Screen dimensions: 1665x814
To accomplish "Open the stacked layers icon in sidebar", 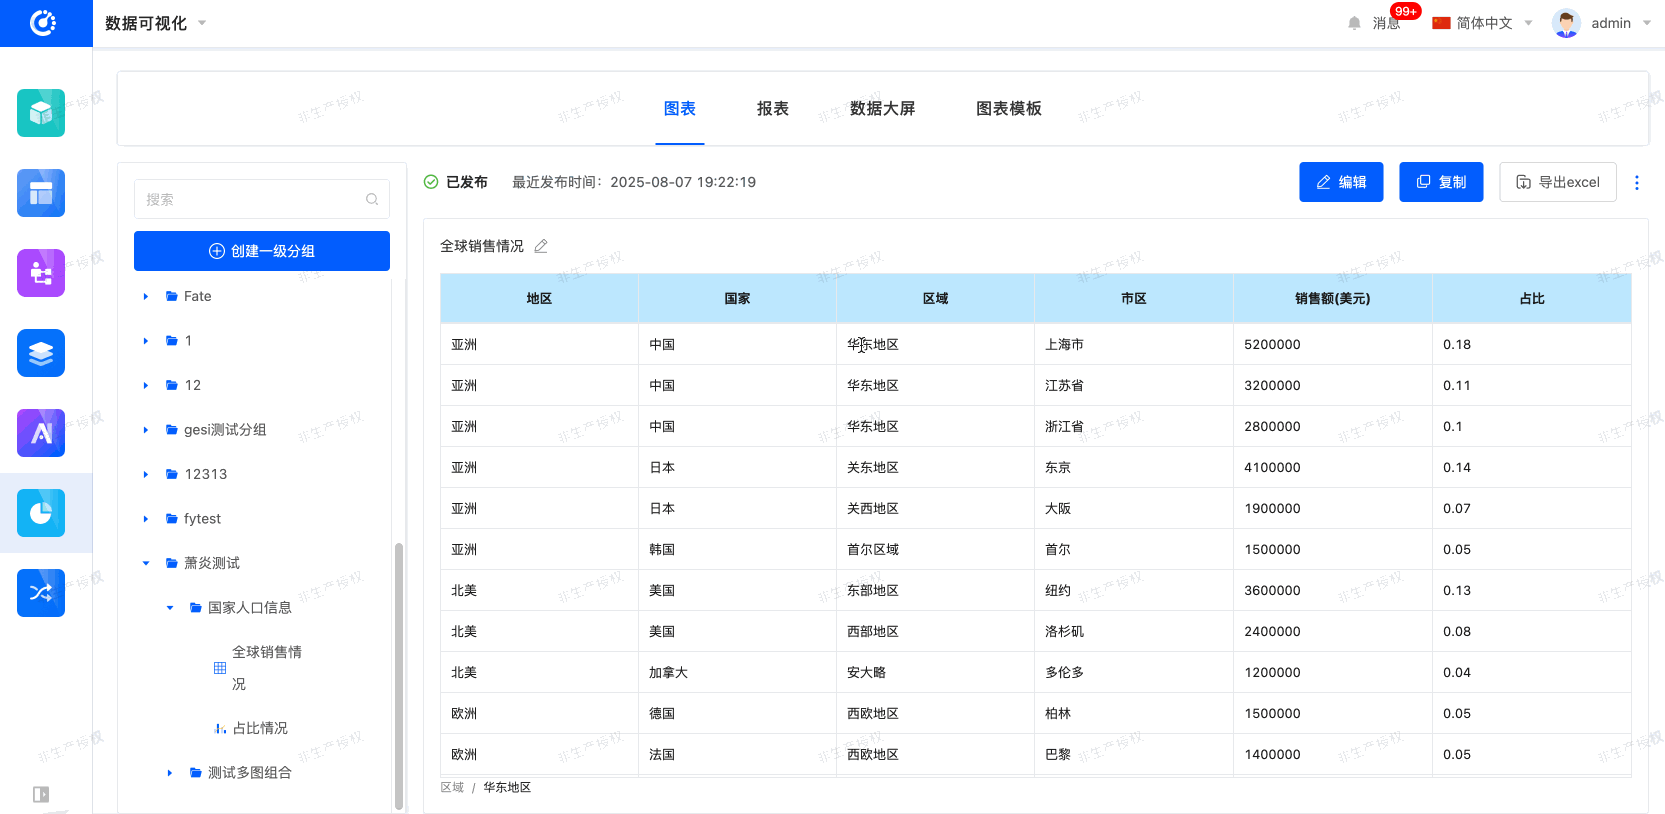I will click(x=41, y=353).
